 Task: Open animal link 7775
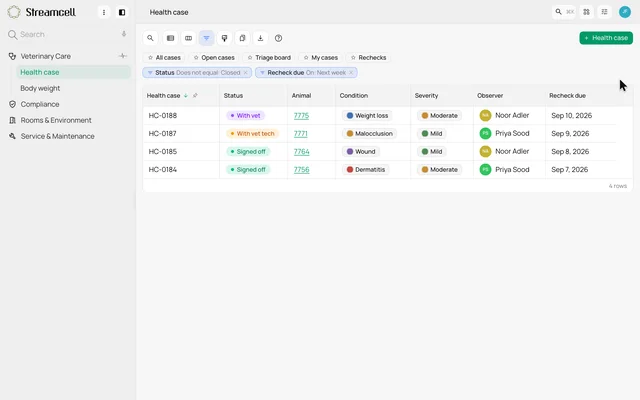tap(301, 116)
